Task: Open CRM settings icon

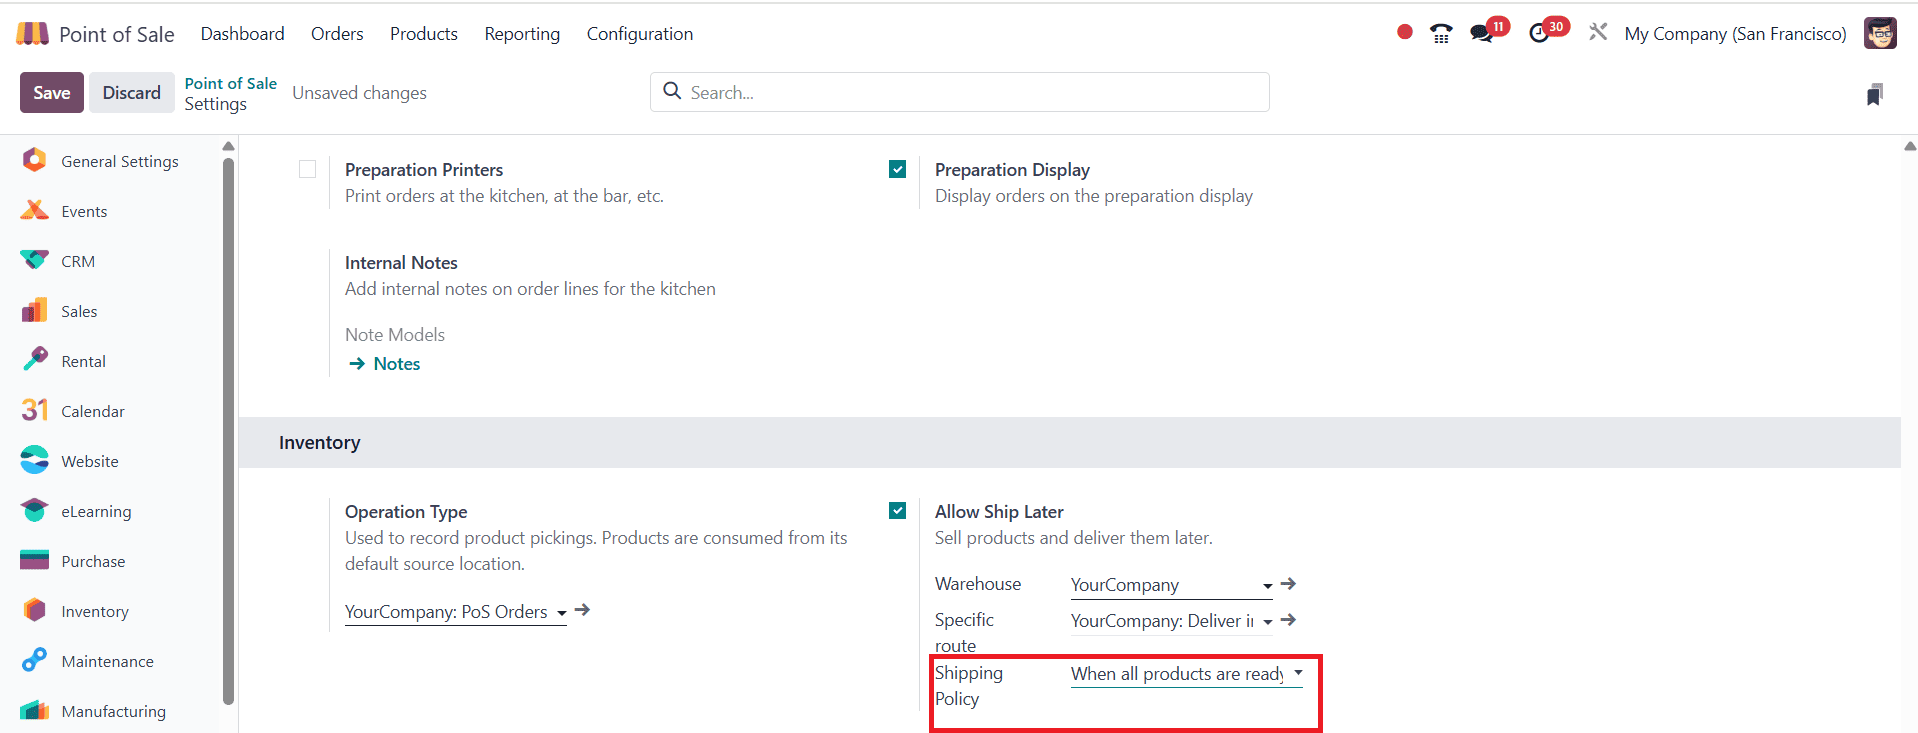Action: [x=34, y=260]
